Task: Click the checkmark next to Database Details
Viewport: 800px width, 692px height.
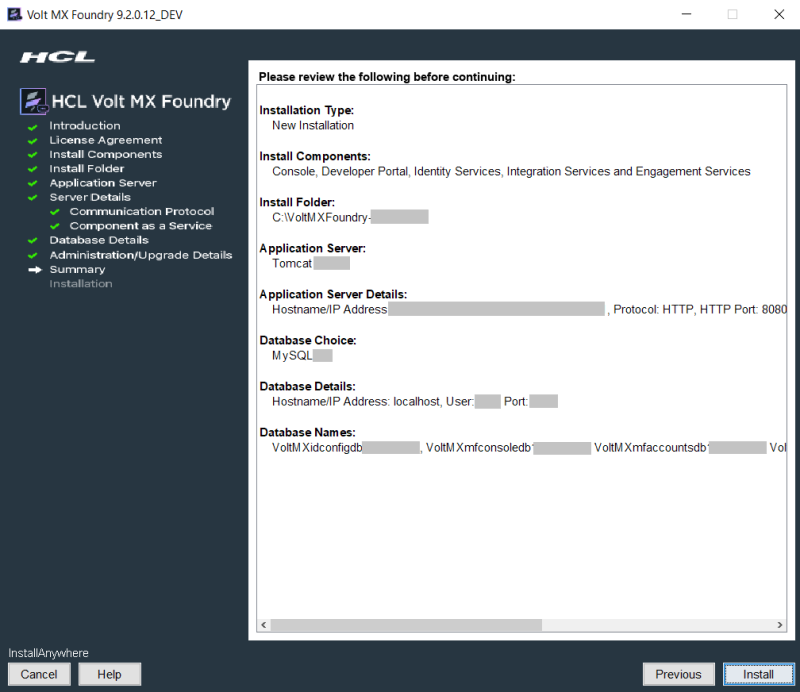Action: point(35,240)
